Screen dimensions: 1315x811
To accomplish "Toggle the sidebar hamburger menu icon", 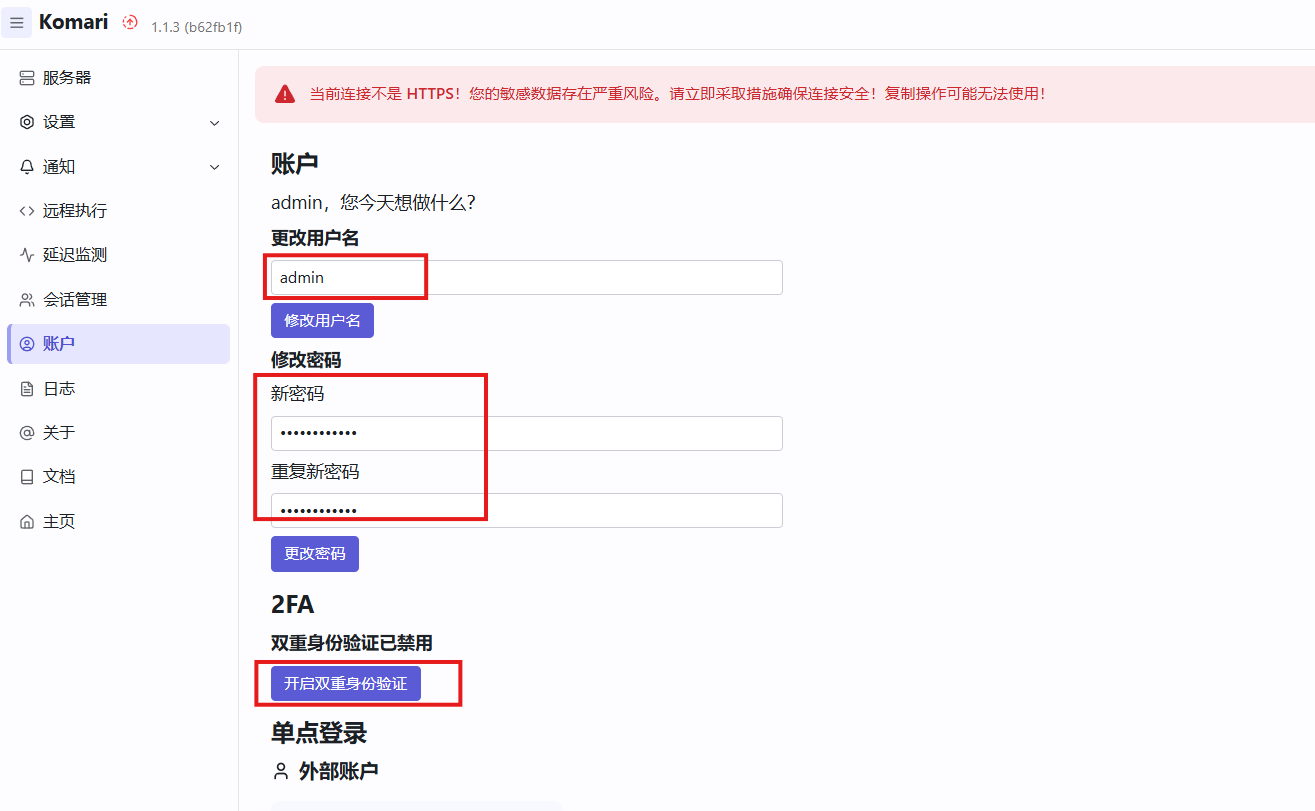I will coord(17,22).
